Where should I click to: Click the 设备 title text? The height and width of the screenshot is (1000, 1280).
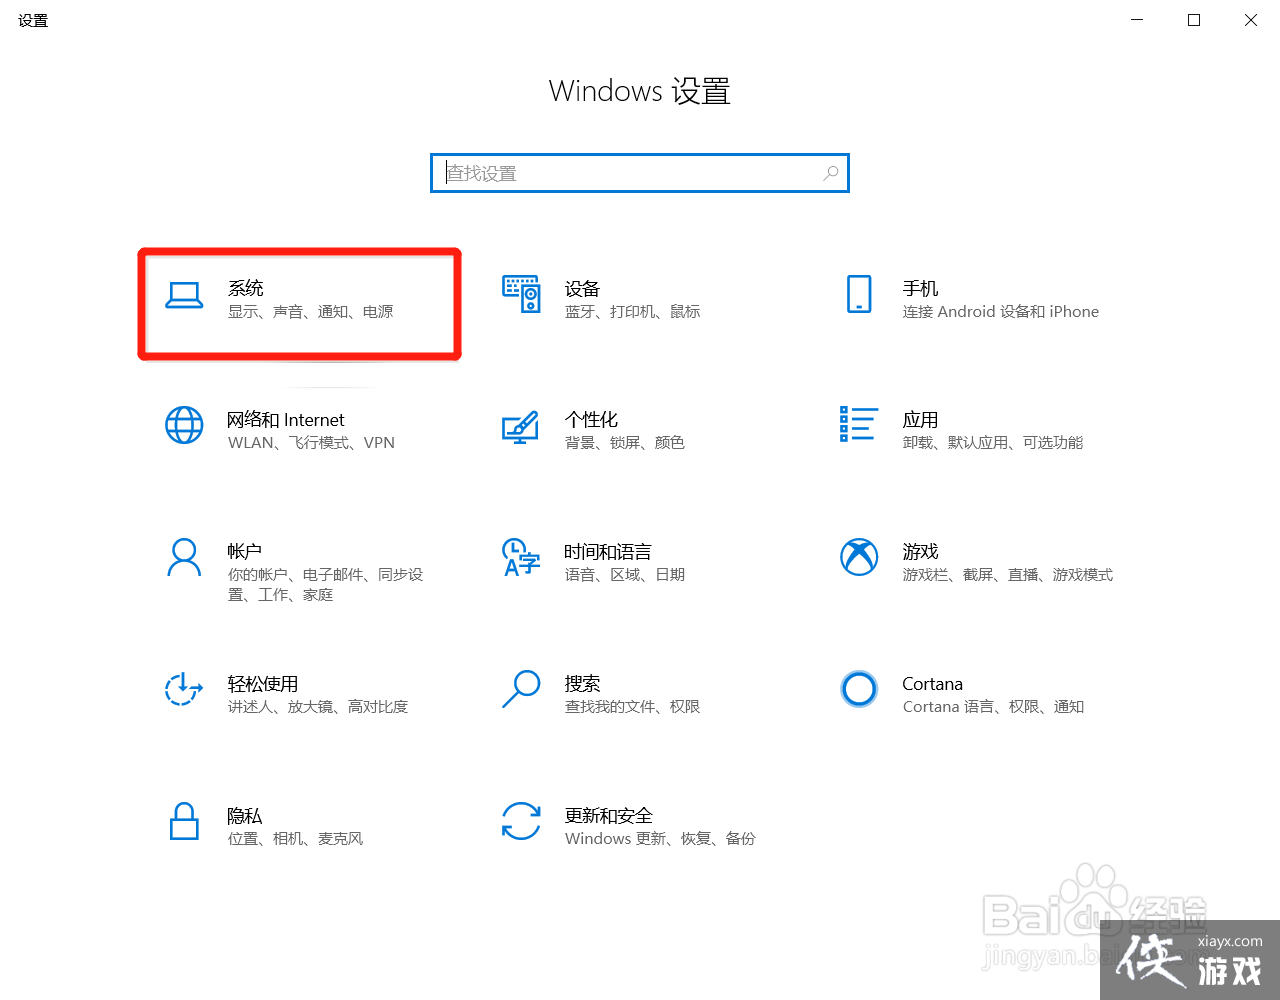point(582,288)
